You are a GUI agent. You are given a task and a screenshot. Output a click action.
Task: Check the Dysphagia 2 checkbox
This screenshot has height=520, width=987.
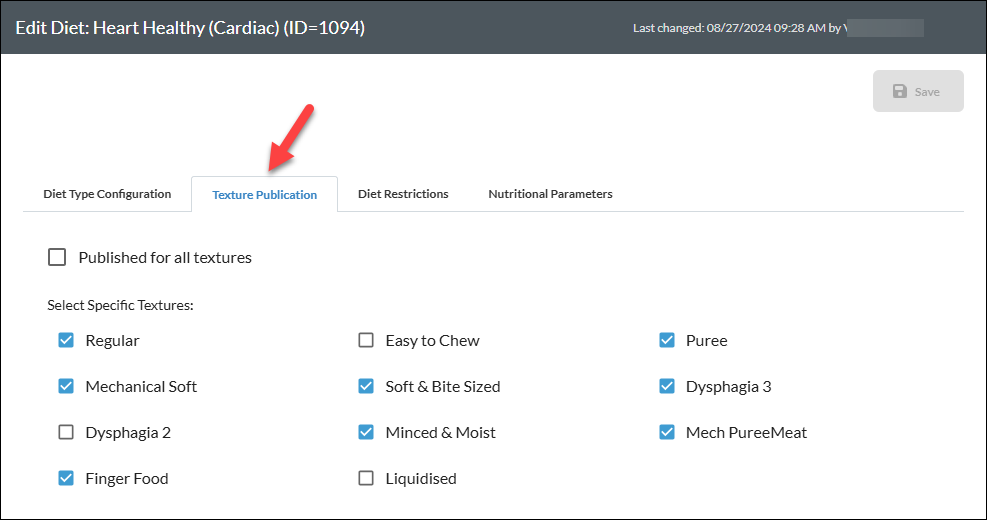(66, 432)
